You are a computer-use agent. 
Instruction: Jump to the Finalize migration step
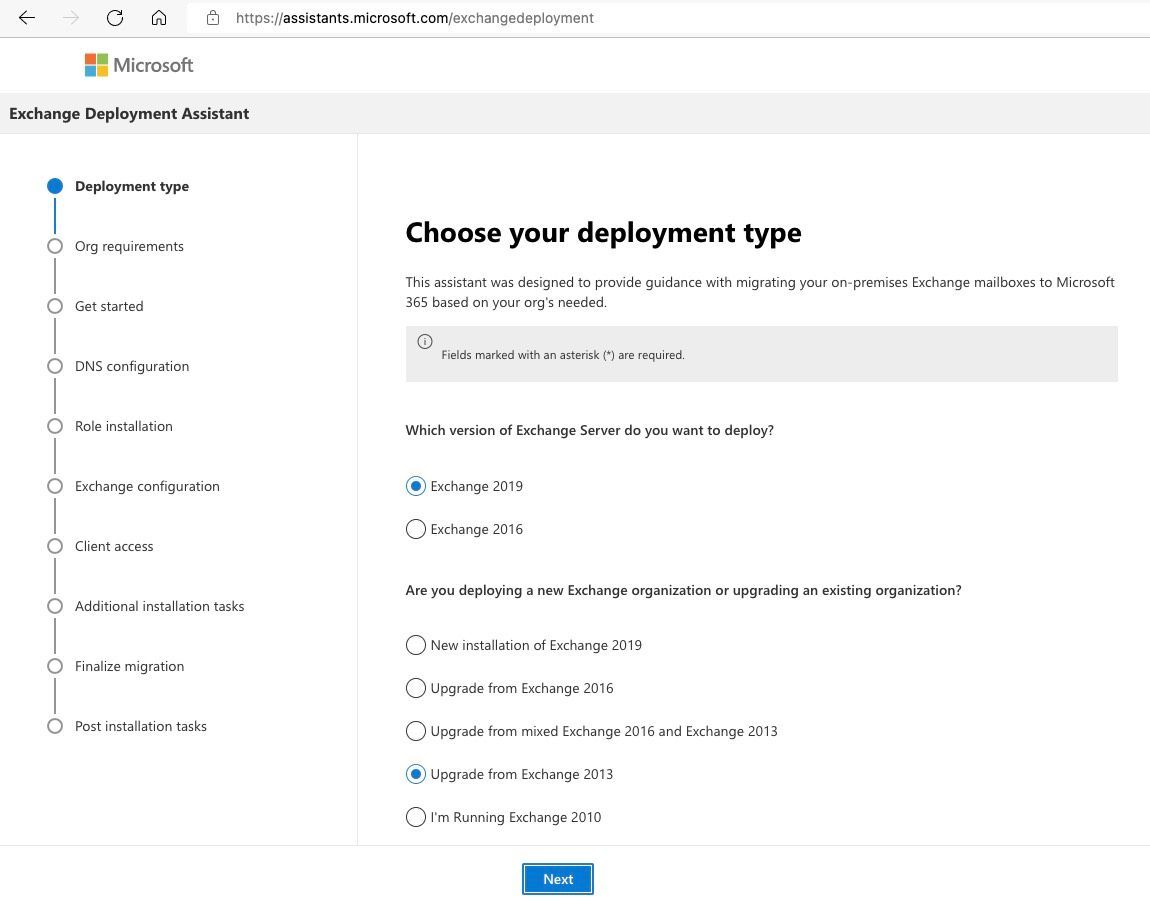click(x=129, y=666)
